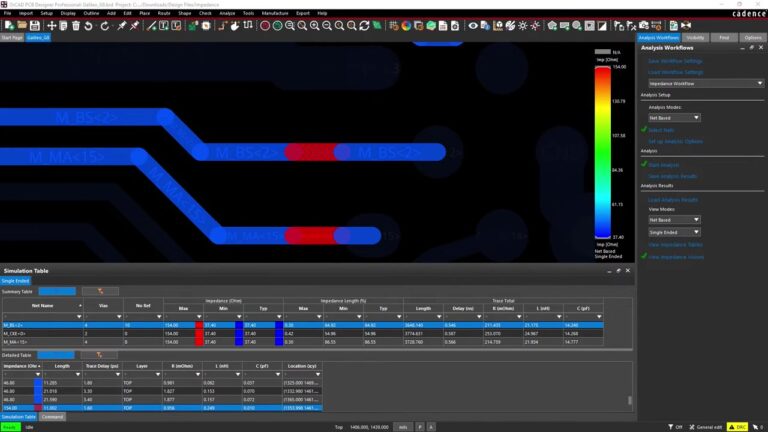The width and height of the screenshot is (768, 432).
Task: Toggle the DRC indicator in status bar
Action: (x=737, y=427)
